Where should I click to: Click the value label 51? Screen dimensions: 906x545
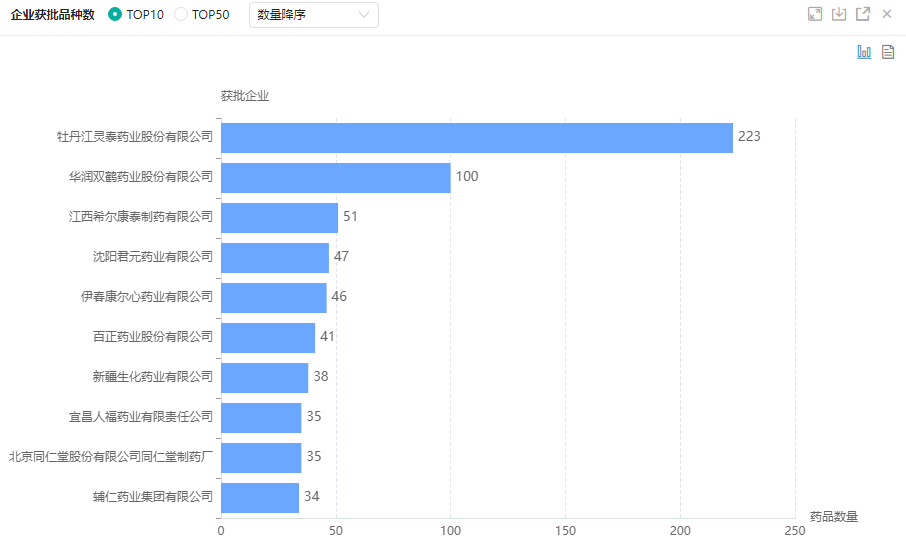click(x=351, y=216)
